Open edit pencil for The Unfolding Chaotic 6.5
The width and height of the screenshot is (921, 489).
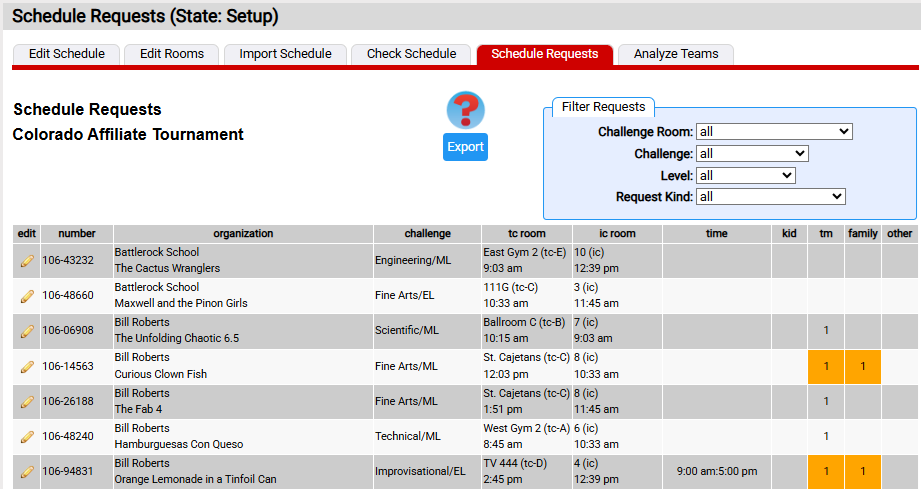[x=27, y=331]
